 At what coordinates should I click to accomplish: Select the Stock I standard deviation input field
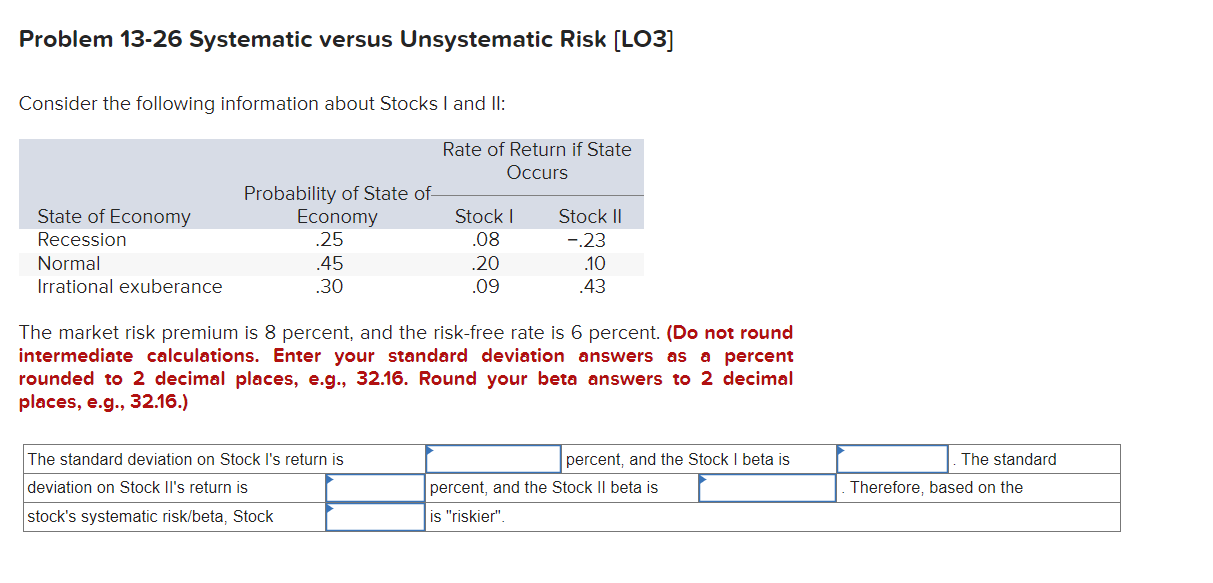coord(492,459)
